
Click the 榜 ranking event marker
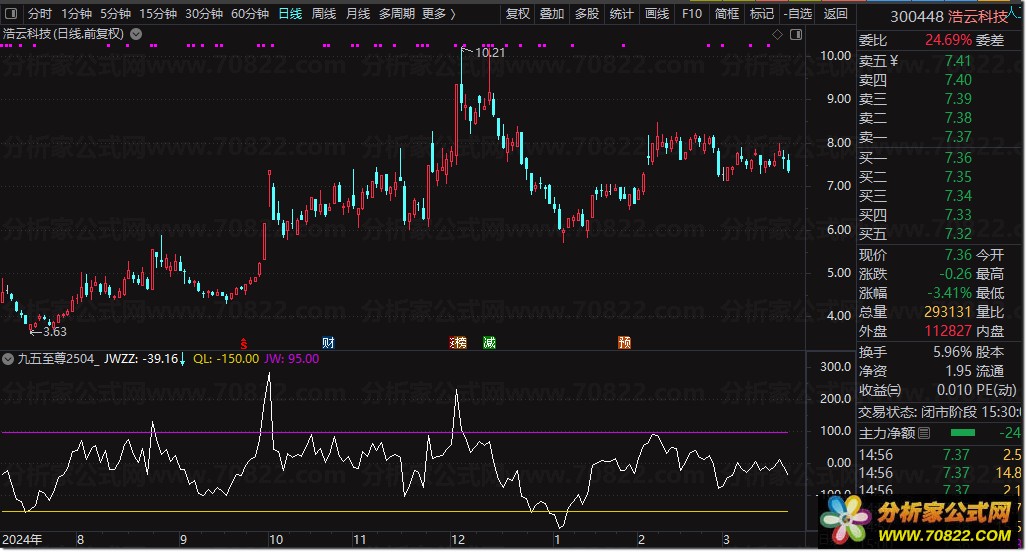459,342
